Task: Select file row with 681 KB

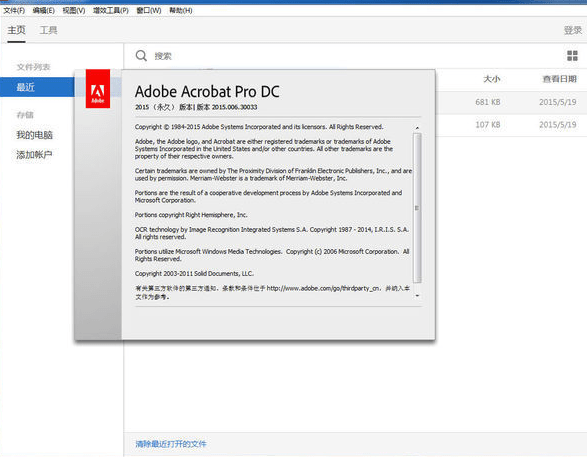Action: tap(511, 102)
